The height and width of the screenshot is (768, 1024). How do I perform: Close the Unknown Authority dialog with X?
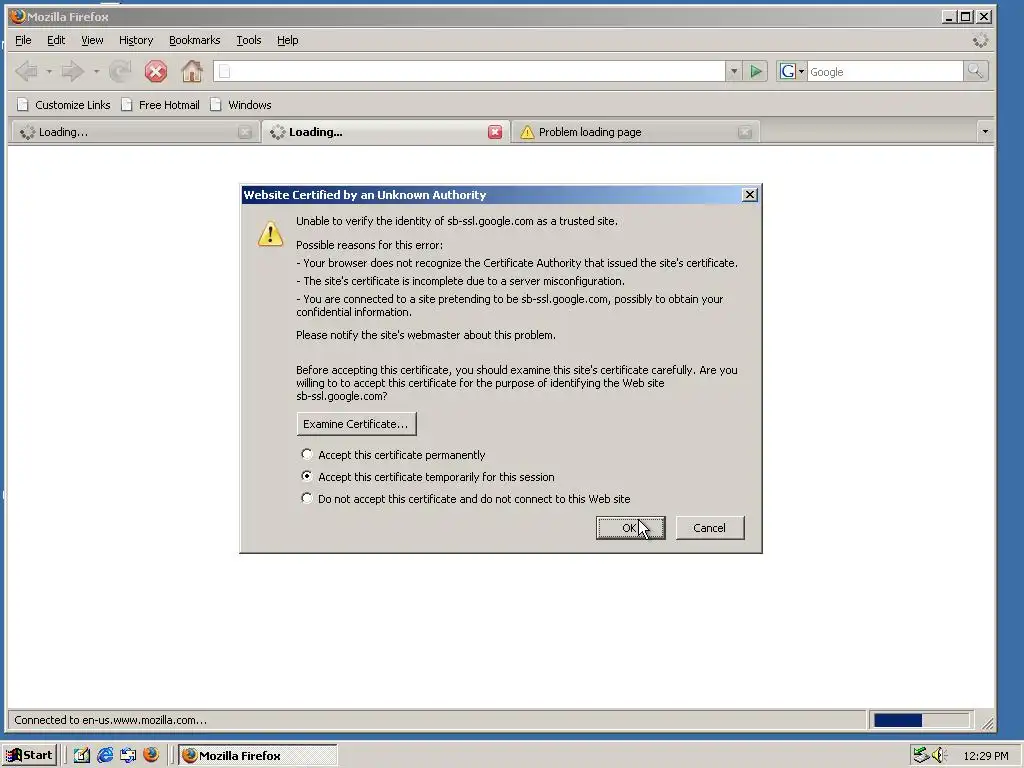point(750,195)
